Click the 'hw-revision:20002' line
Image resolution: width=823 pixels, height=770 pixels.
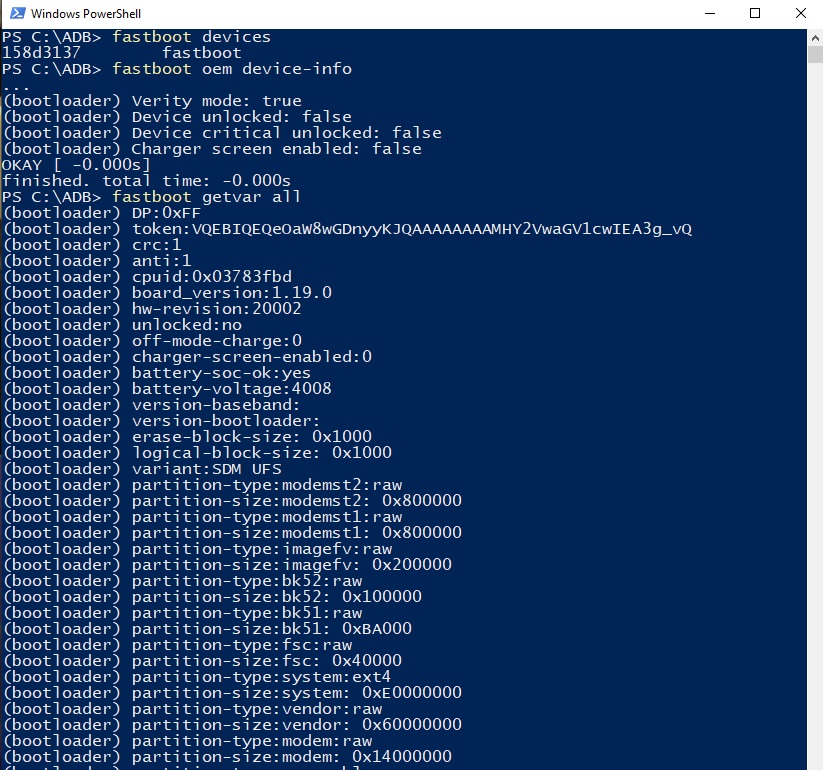point(152,309)
